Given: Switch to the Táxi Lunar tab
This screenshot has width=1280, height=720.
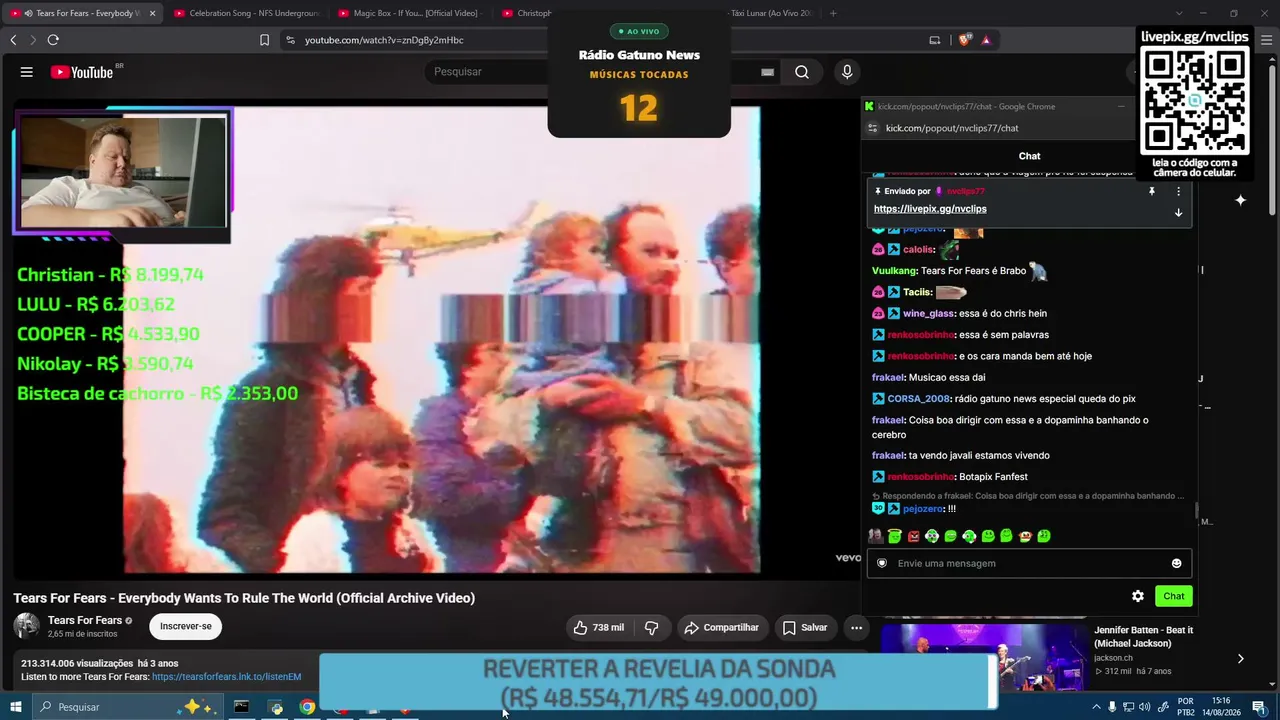Looking at the screenshot, I should 770,13.
